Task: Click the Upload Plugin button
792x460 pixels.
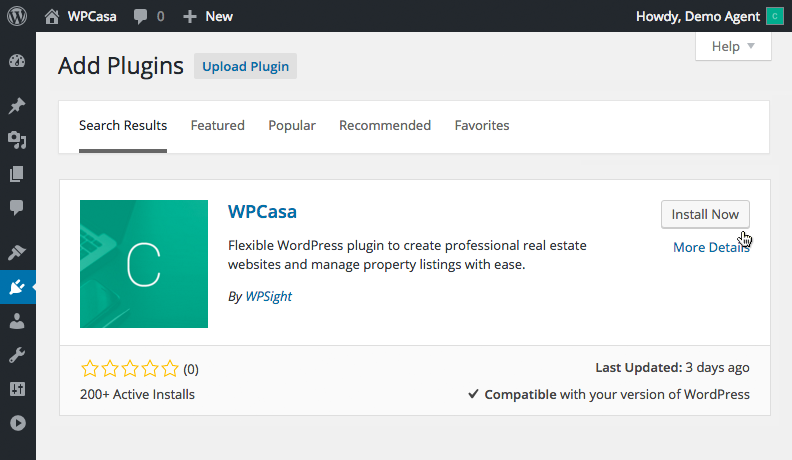Action: [x=245, y=66]
